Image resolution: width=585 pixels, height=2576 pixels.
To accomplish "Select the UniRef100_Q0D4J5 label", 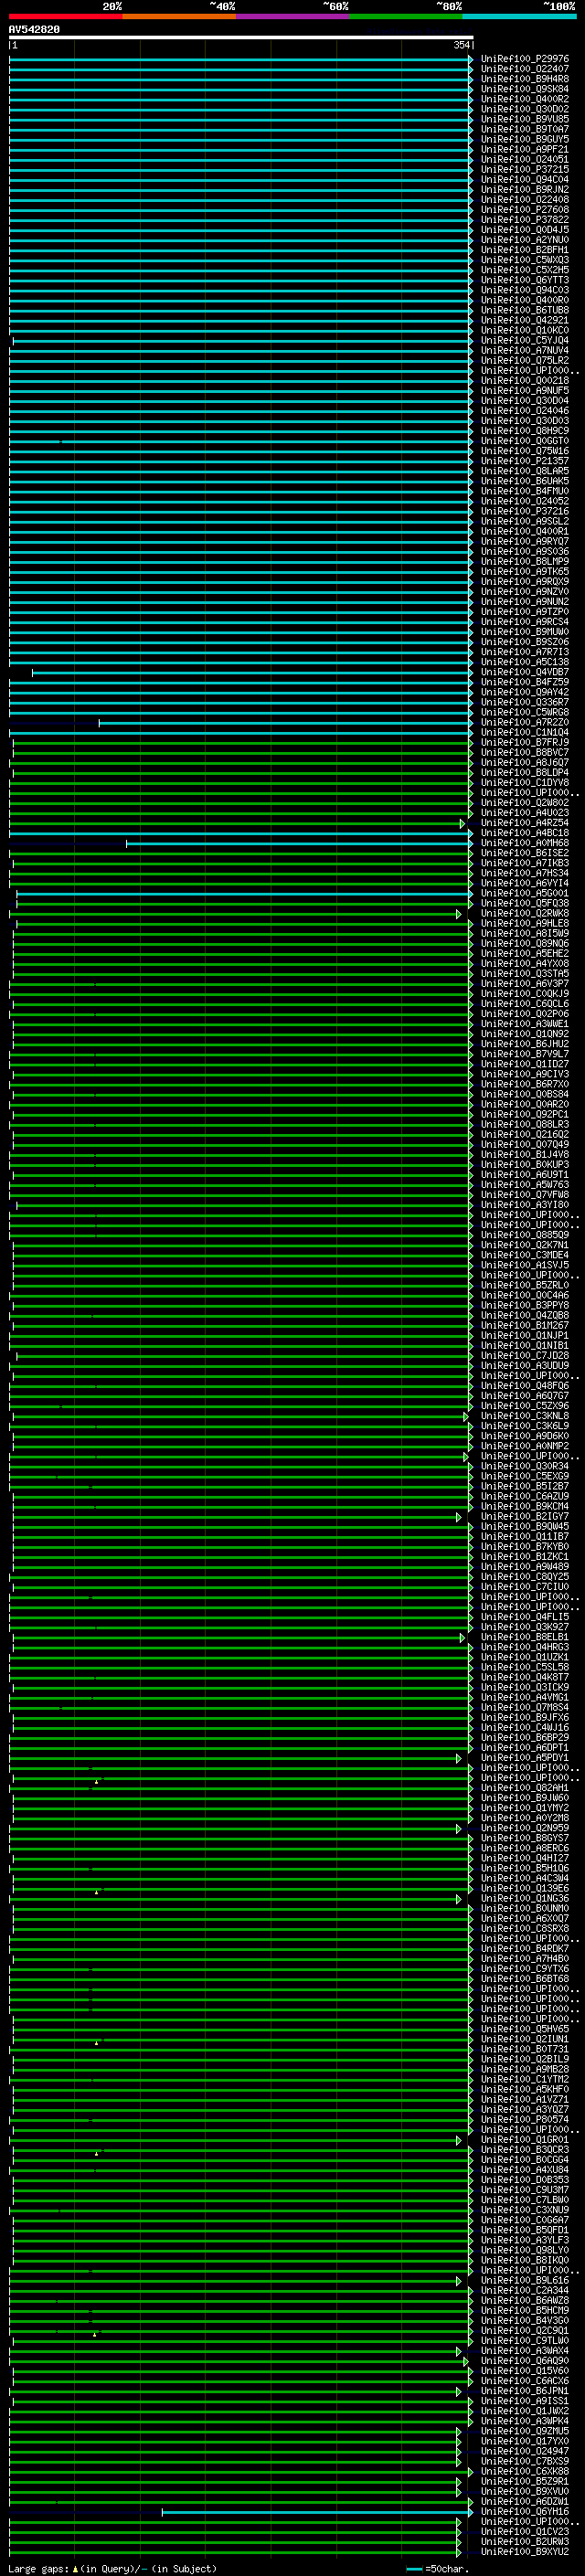I will pyautogui.click(x=525, y=230).
